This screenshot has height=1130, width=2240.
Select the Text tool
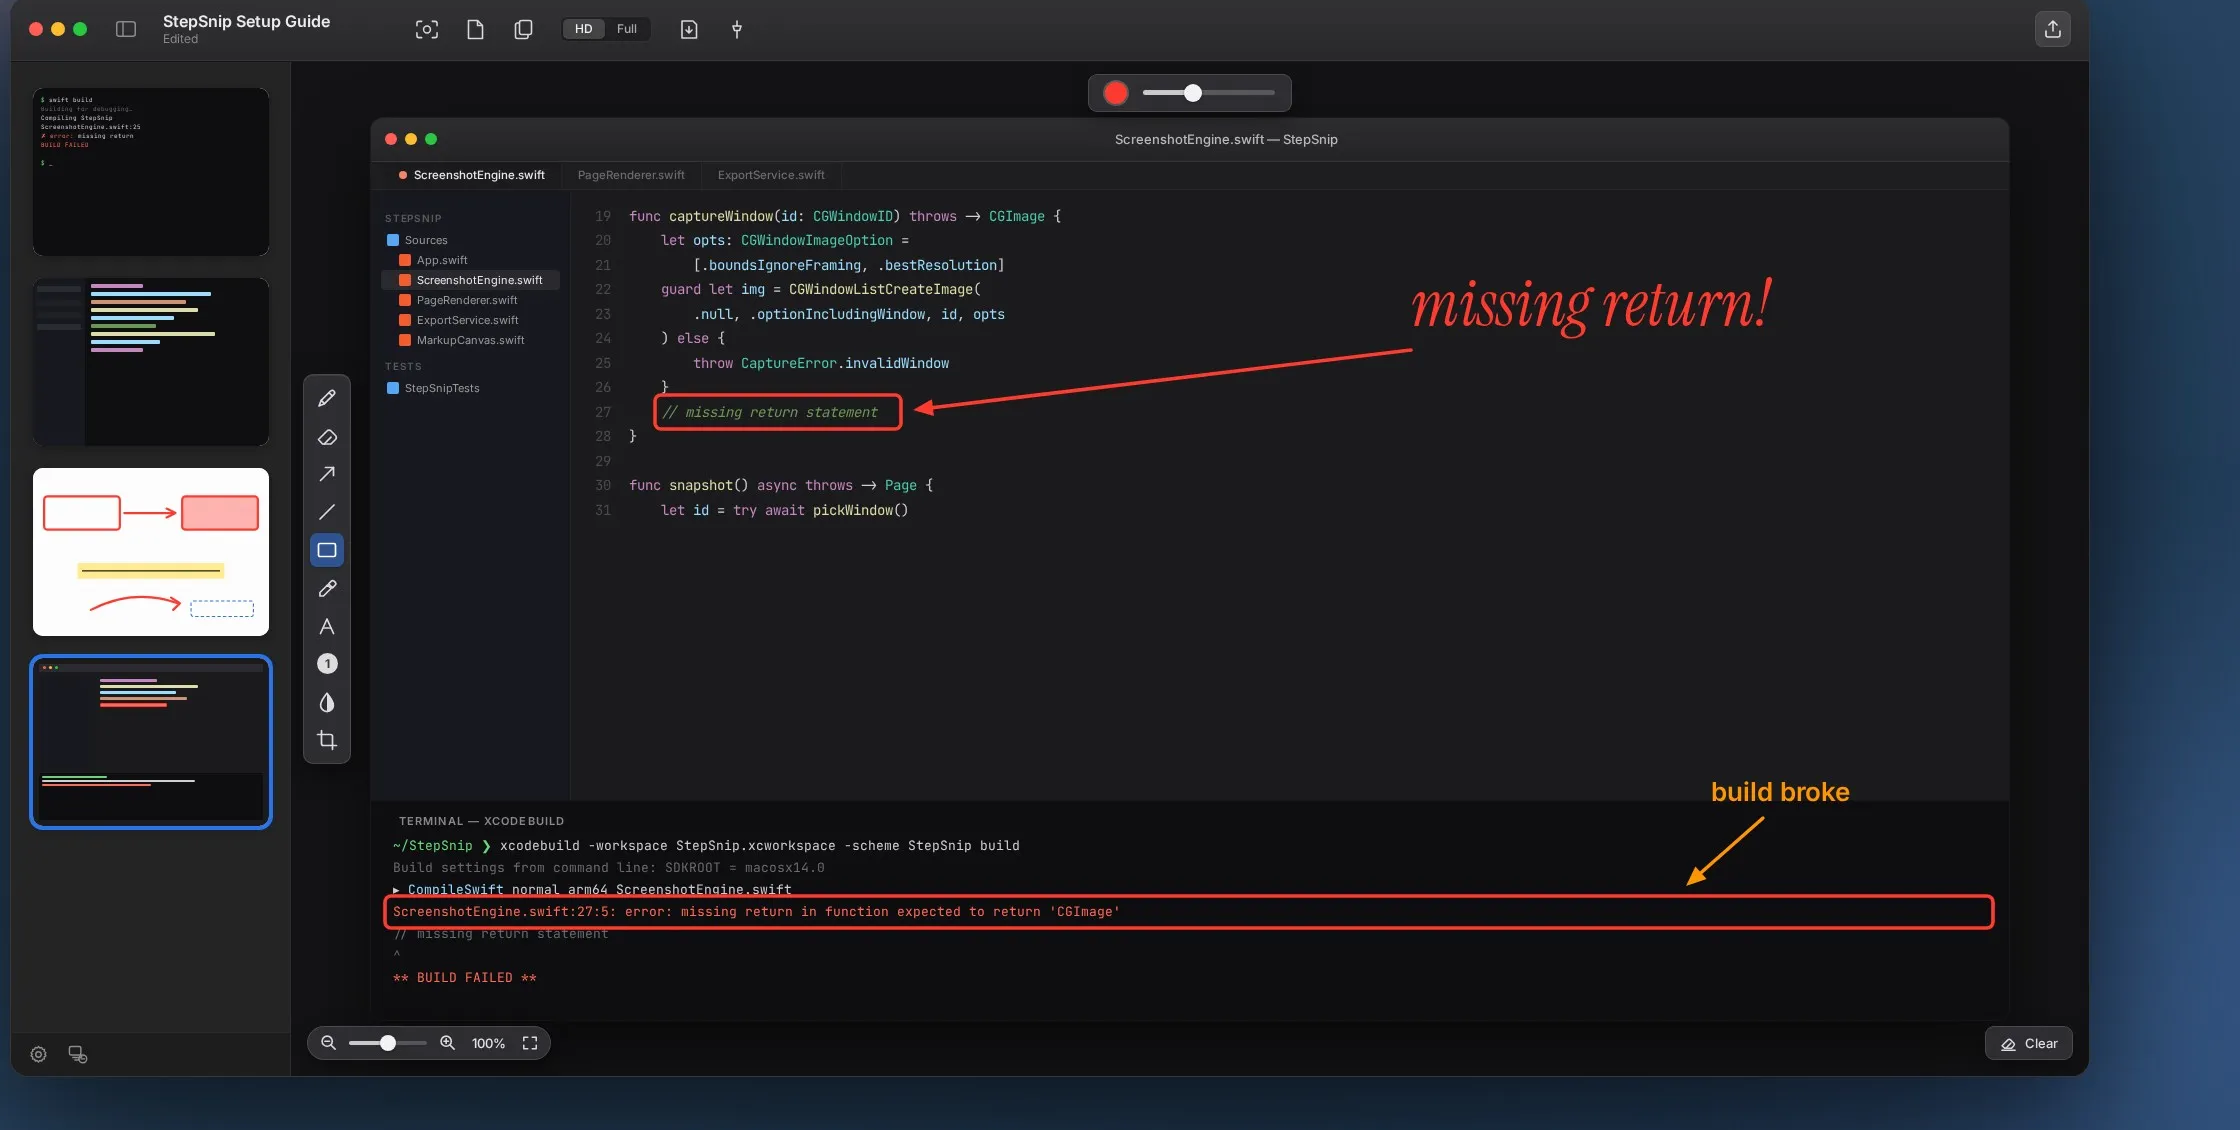pyautogui.click(x=327, y=627)
